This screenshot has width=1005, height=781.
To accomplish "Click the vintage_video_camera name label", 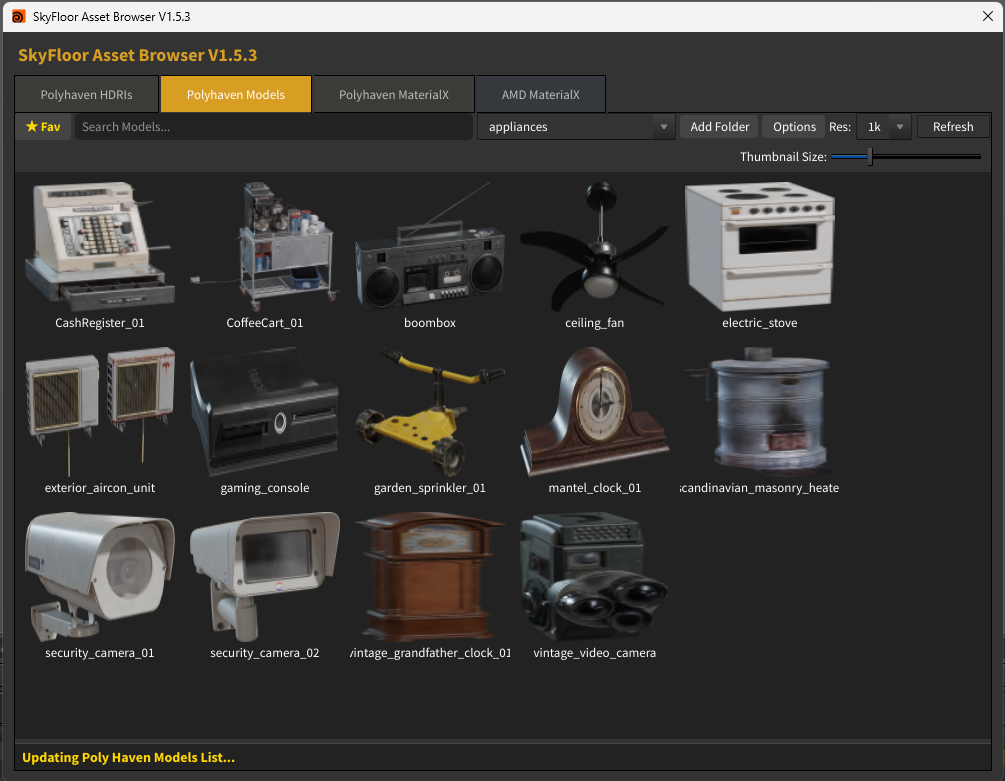I will pos(595,653).
